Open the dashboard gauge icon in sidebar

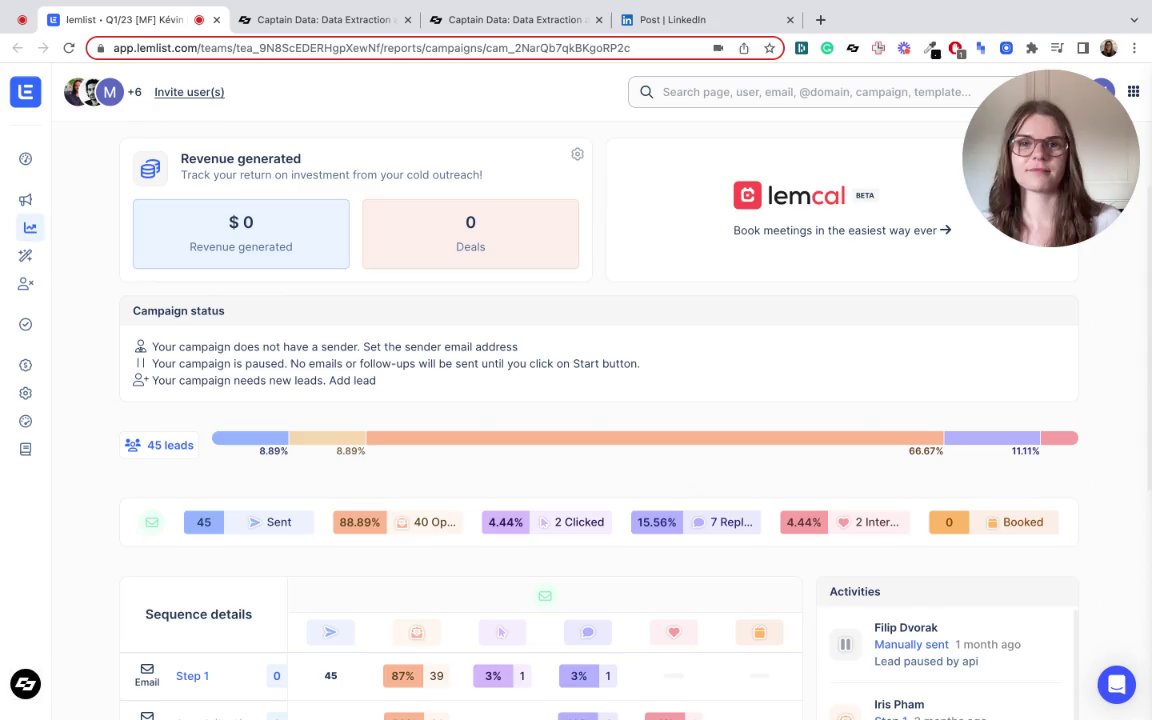click(26, 159)
